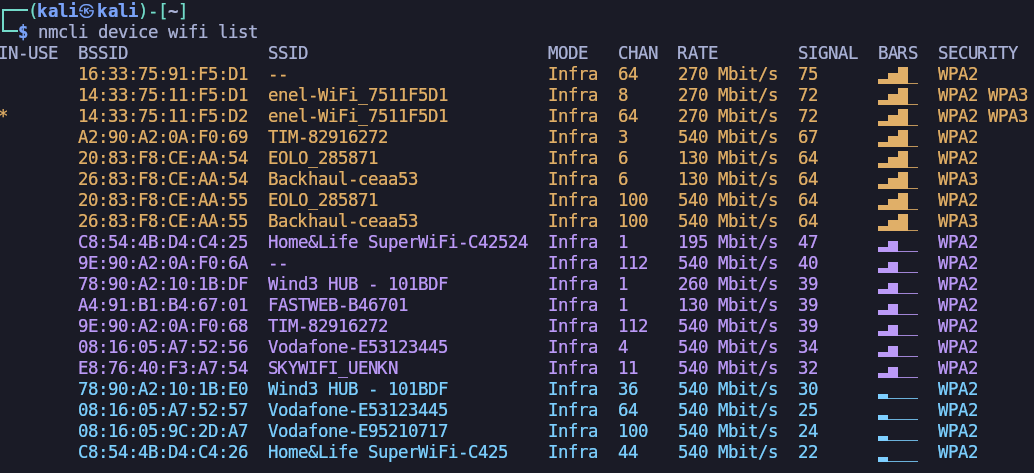This screenshot has height=473, width=1034.
Task: Click the signal bars in the first network row
Action: point(897,74)
